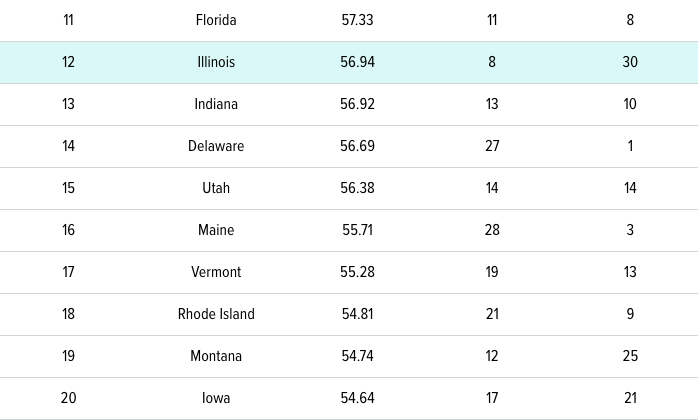Viewport: 699px width, 420px height.
Task: Click the value 25 in Montana row
Action: [630, 356]
